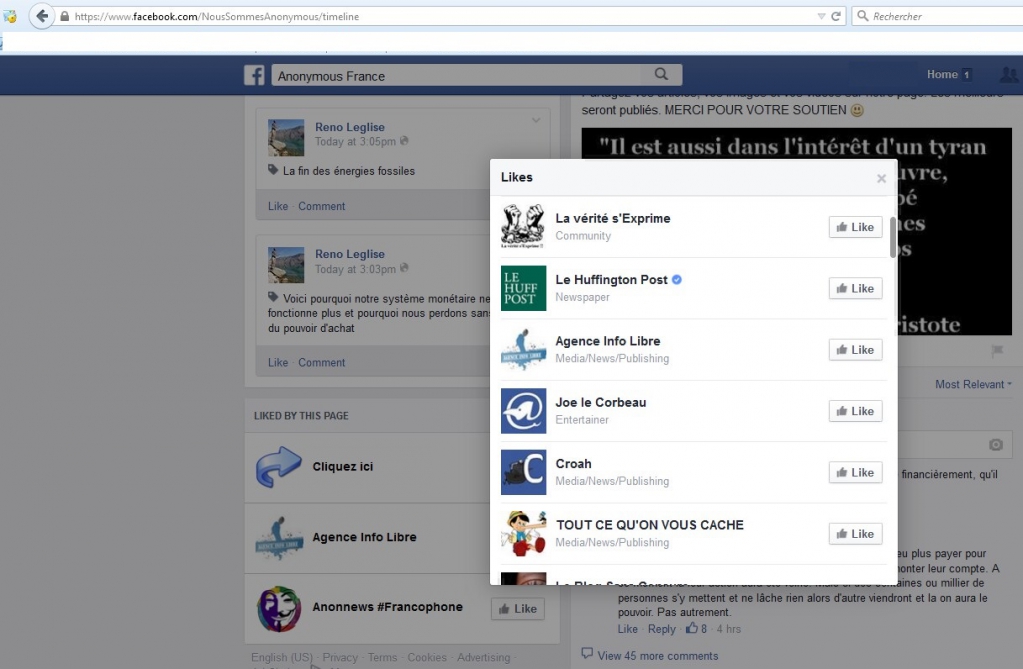Click the address bar padlock icon
The image size is (1023, 669).
coord(65,16)
